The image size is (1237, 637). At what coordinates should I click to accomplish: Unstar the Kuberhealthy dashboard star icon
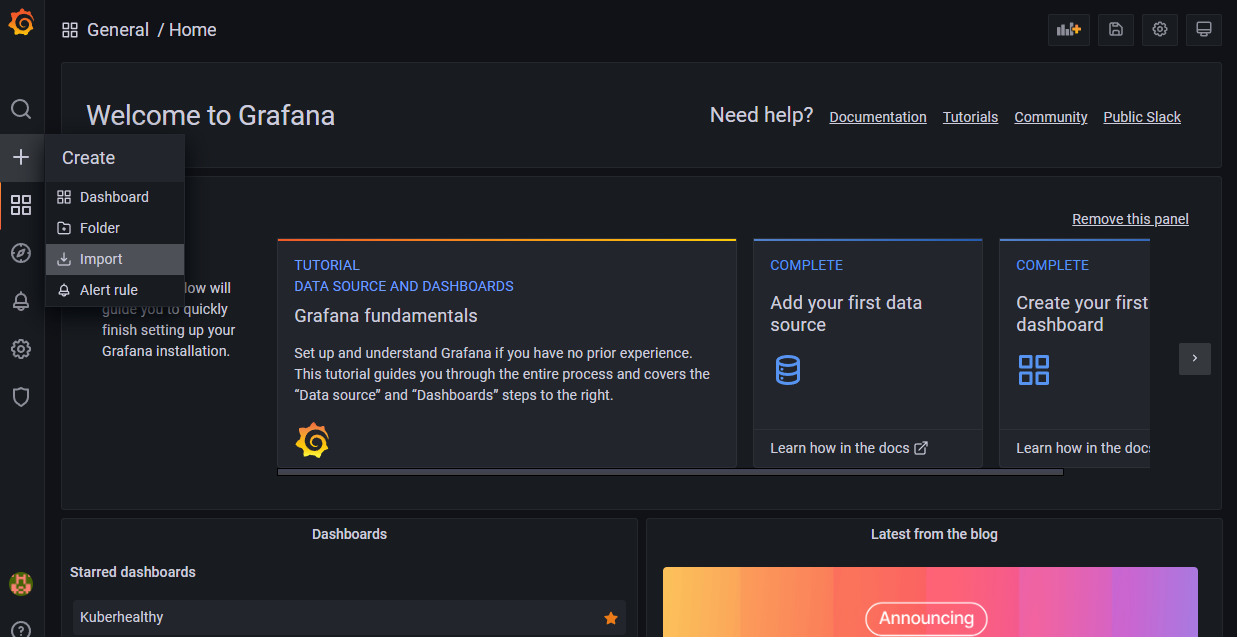(611, 618)
